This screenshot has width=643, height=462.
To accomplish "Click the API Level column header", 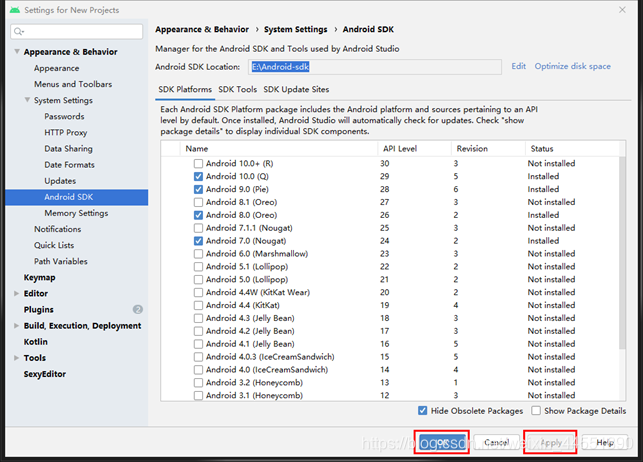I will coord(414,149).
